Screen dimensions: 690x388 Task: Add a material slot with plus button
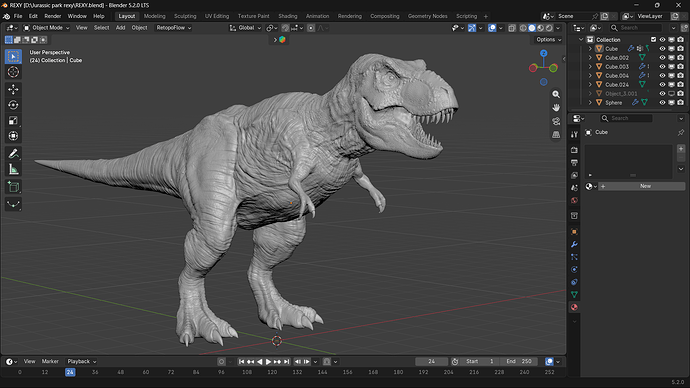click(681, 149)
